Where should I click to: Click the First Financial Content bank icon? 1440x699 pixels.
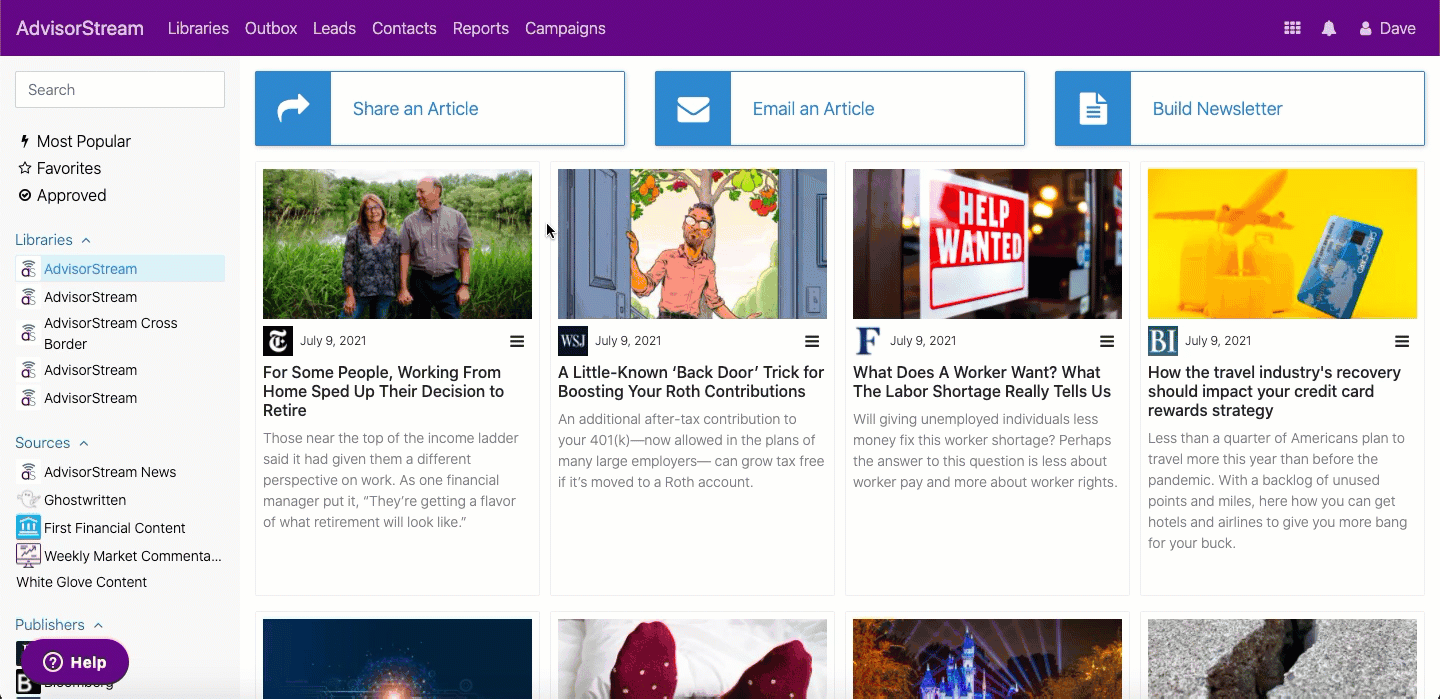tap(28, 528)
